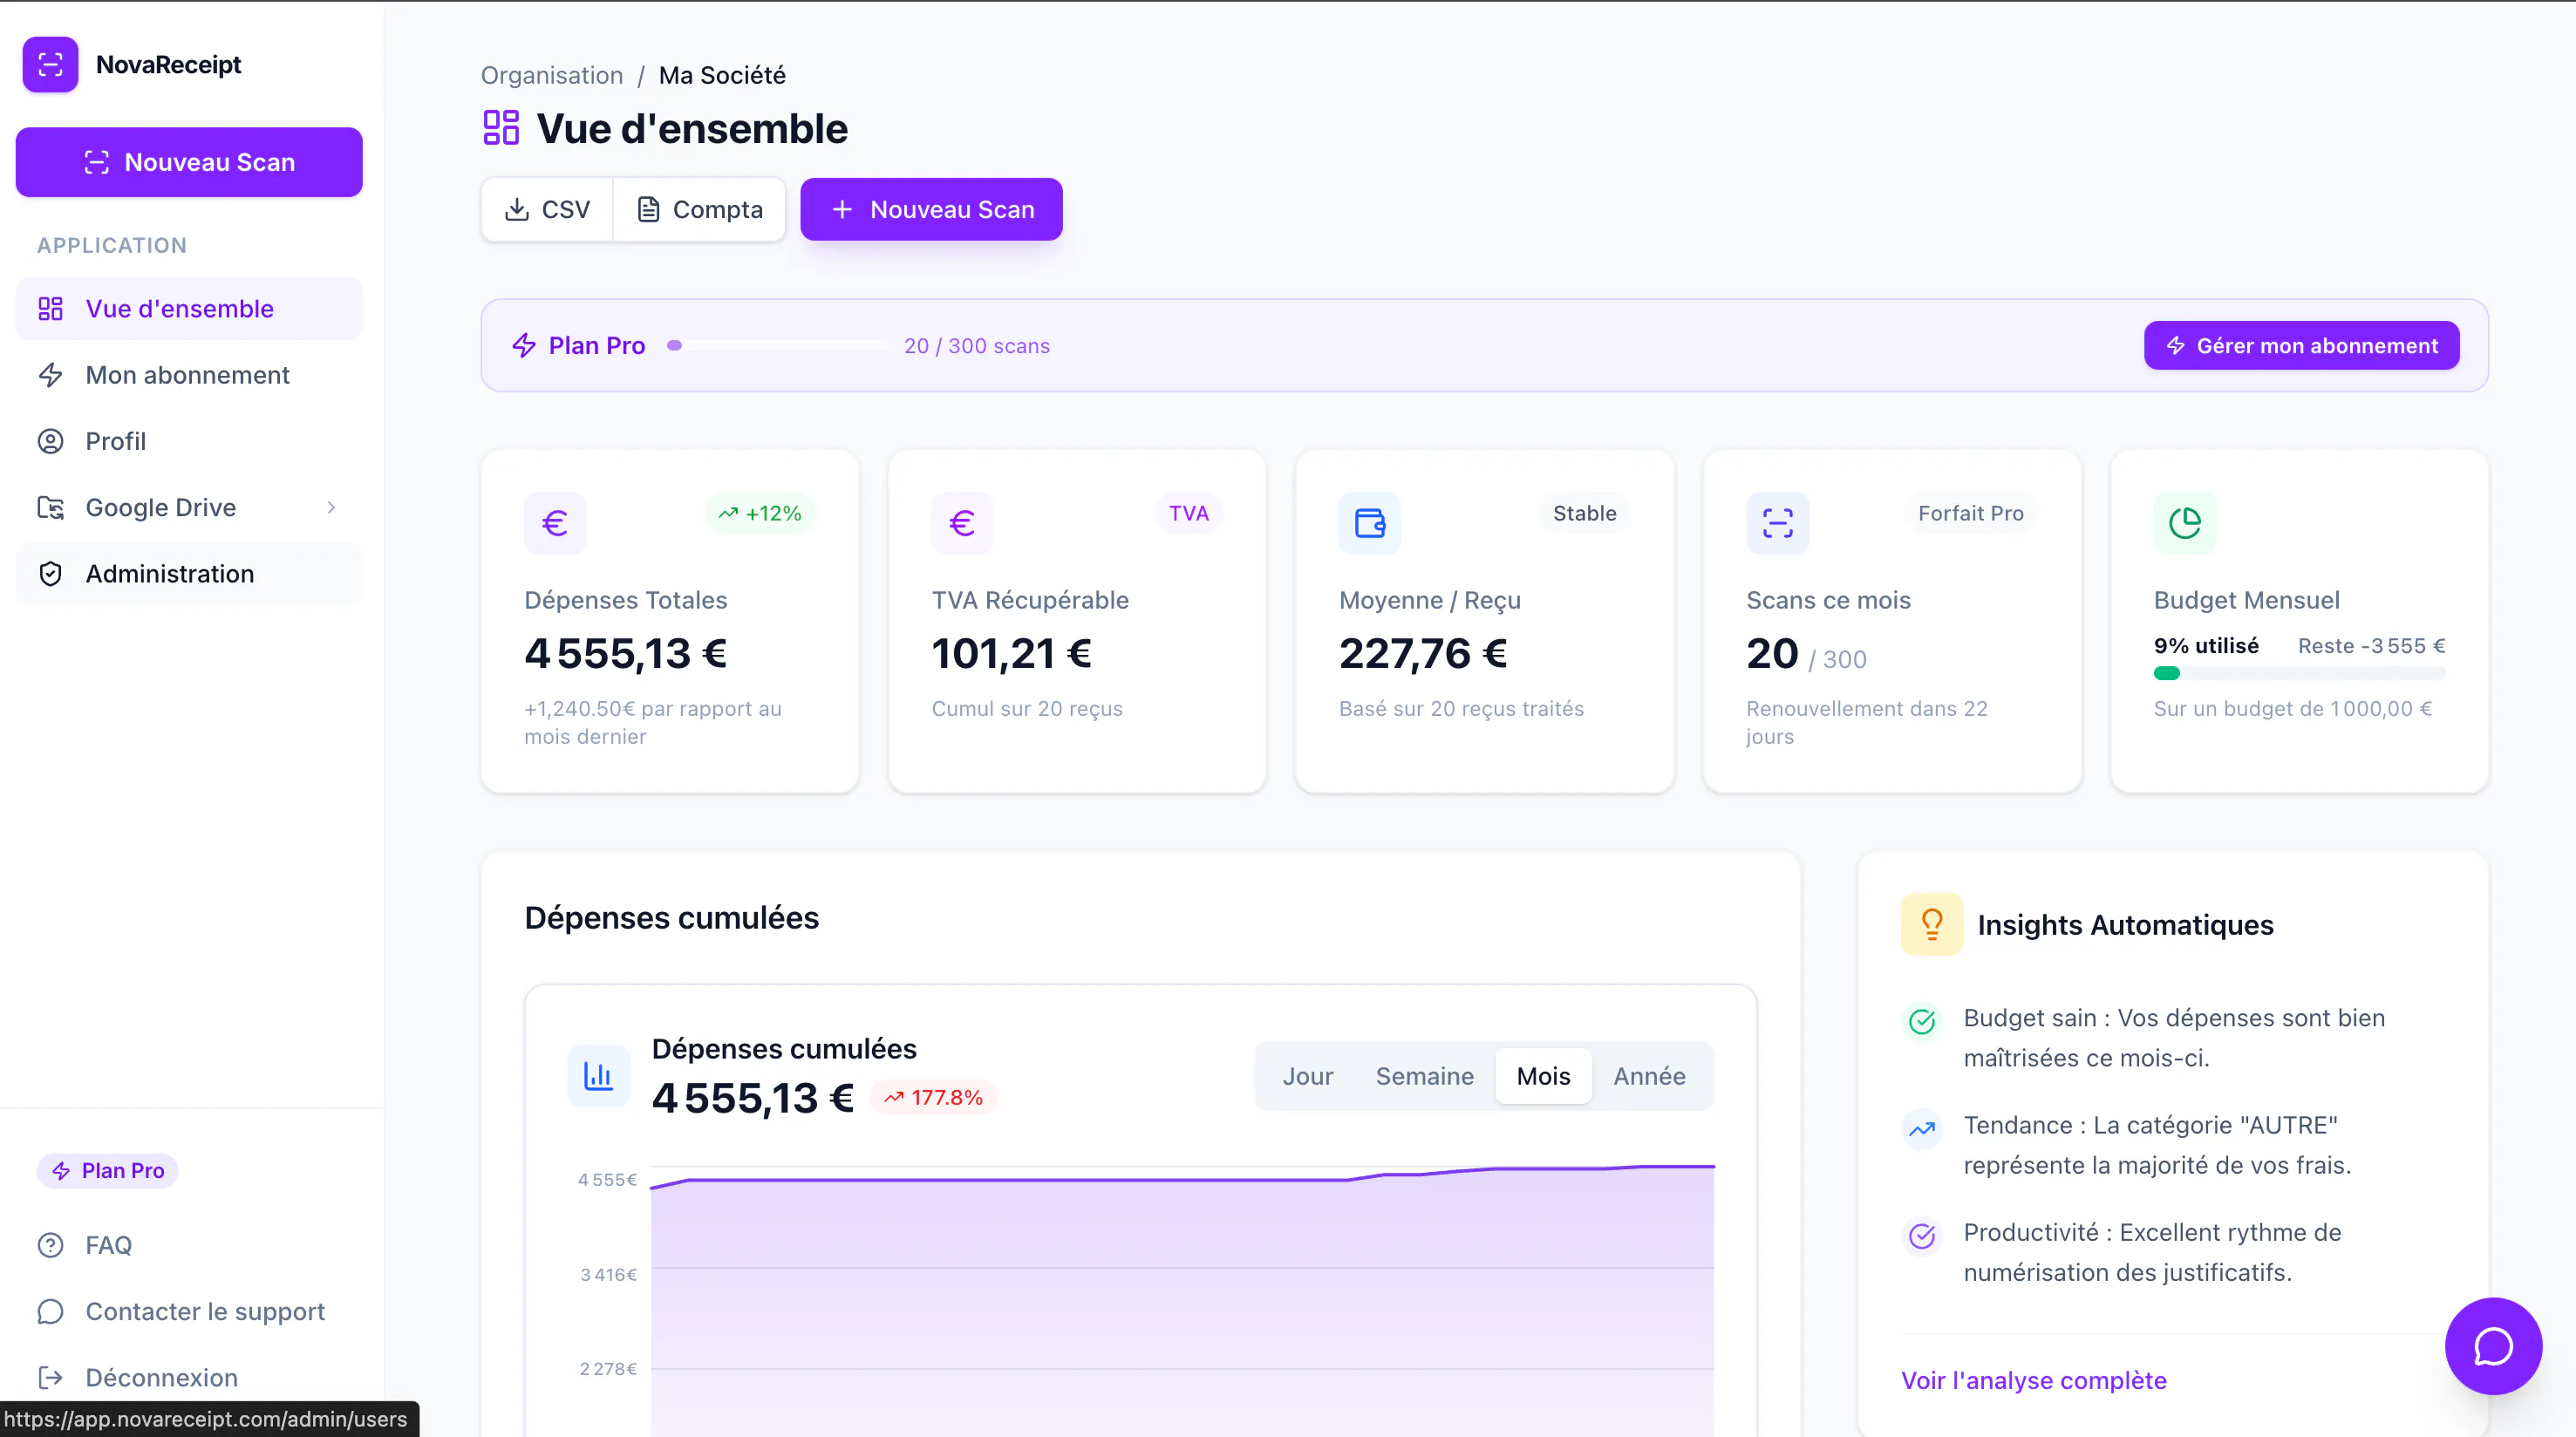Open the Administration section
2576x1437 pixels.
(189, 574)
